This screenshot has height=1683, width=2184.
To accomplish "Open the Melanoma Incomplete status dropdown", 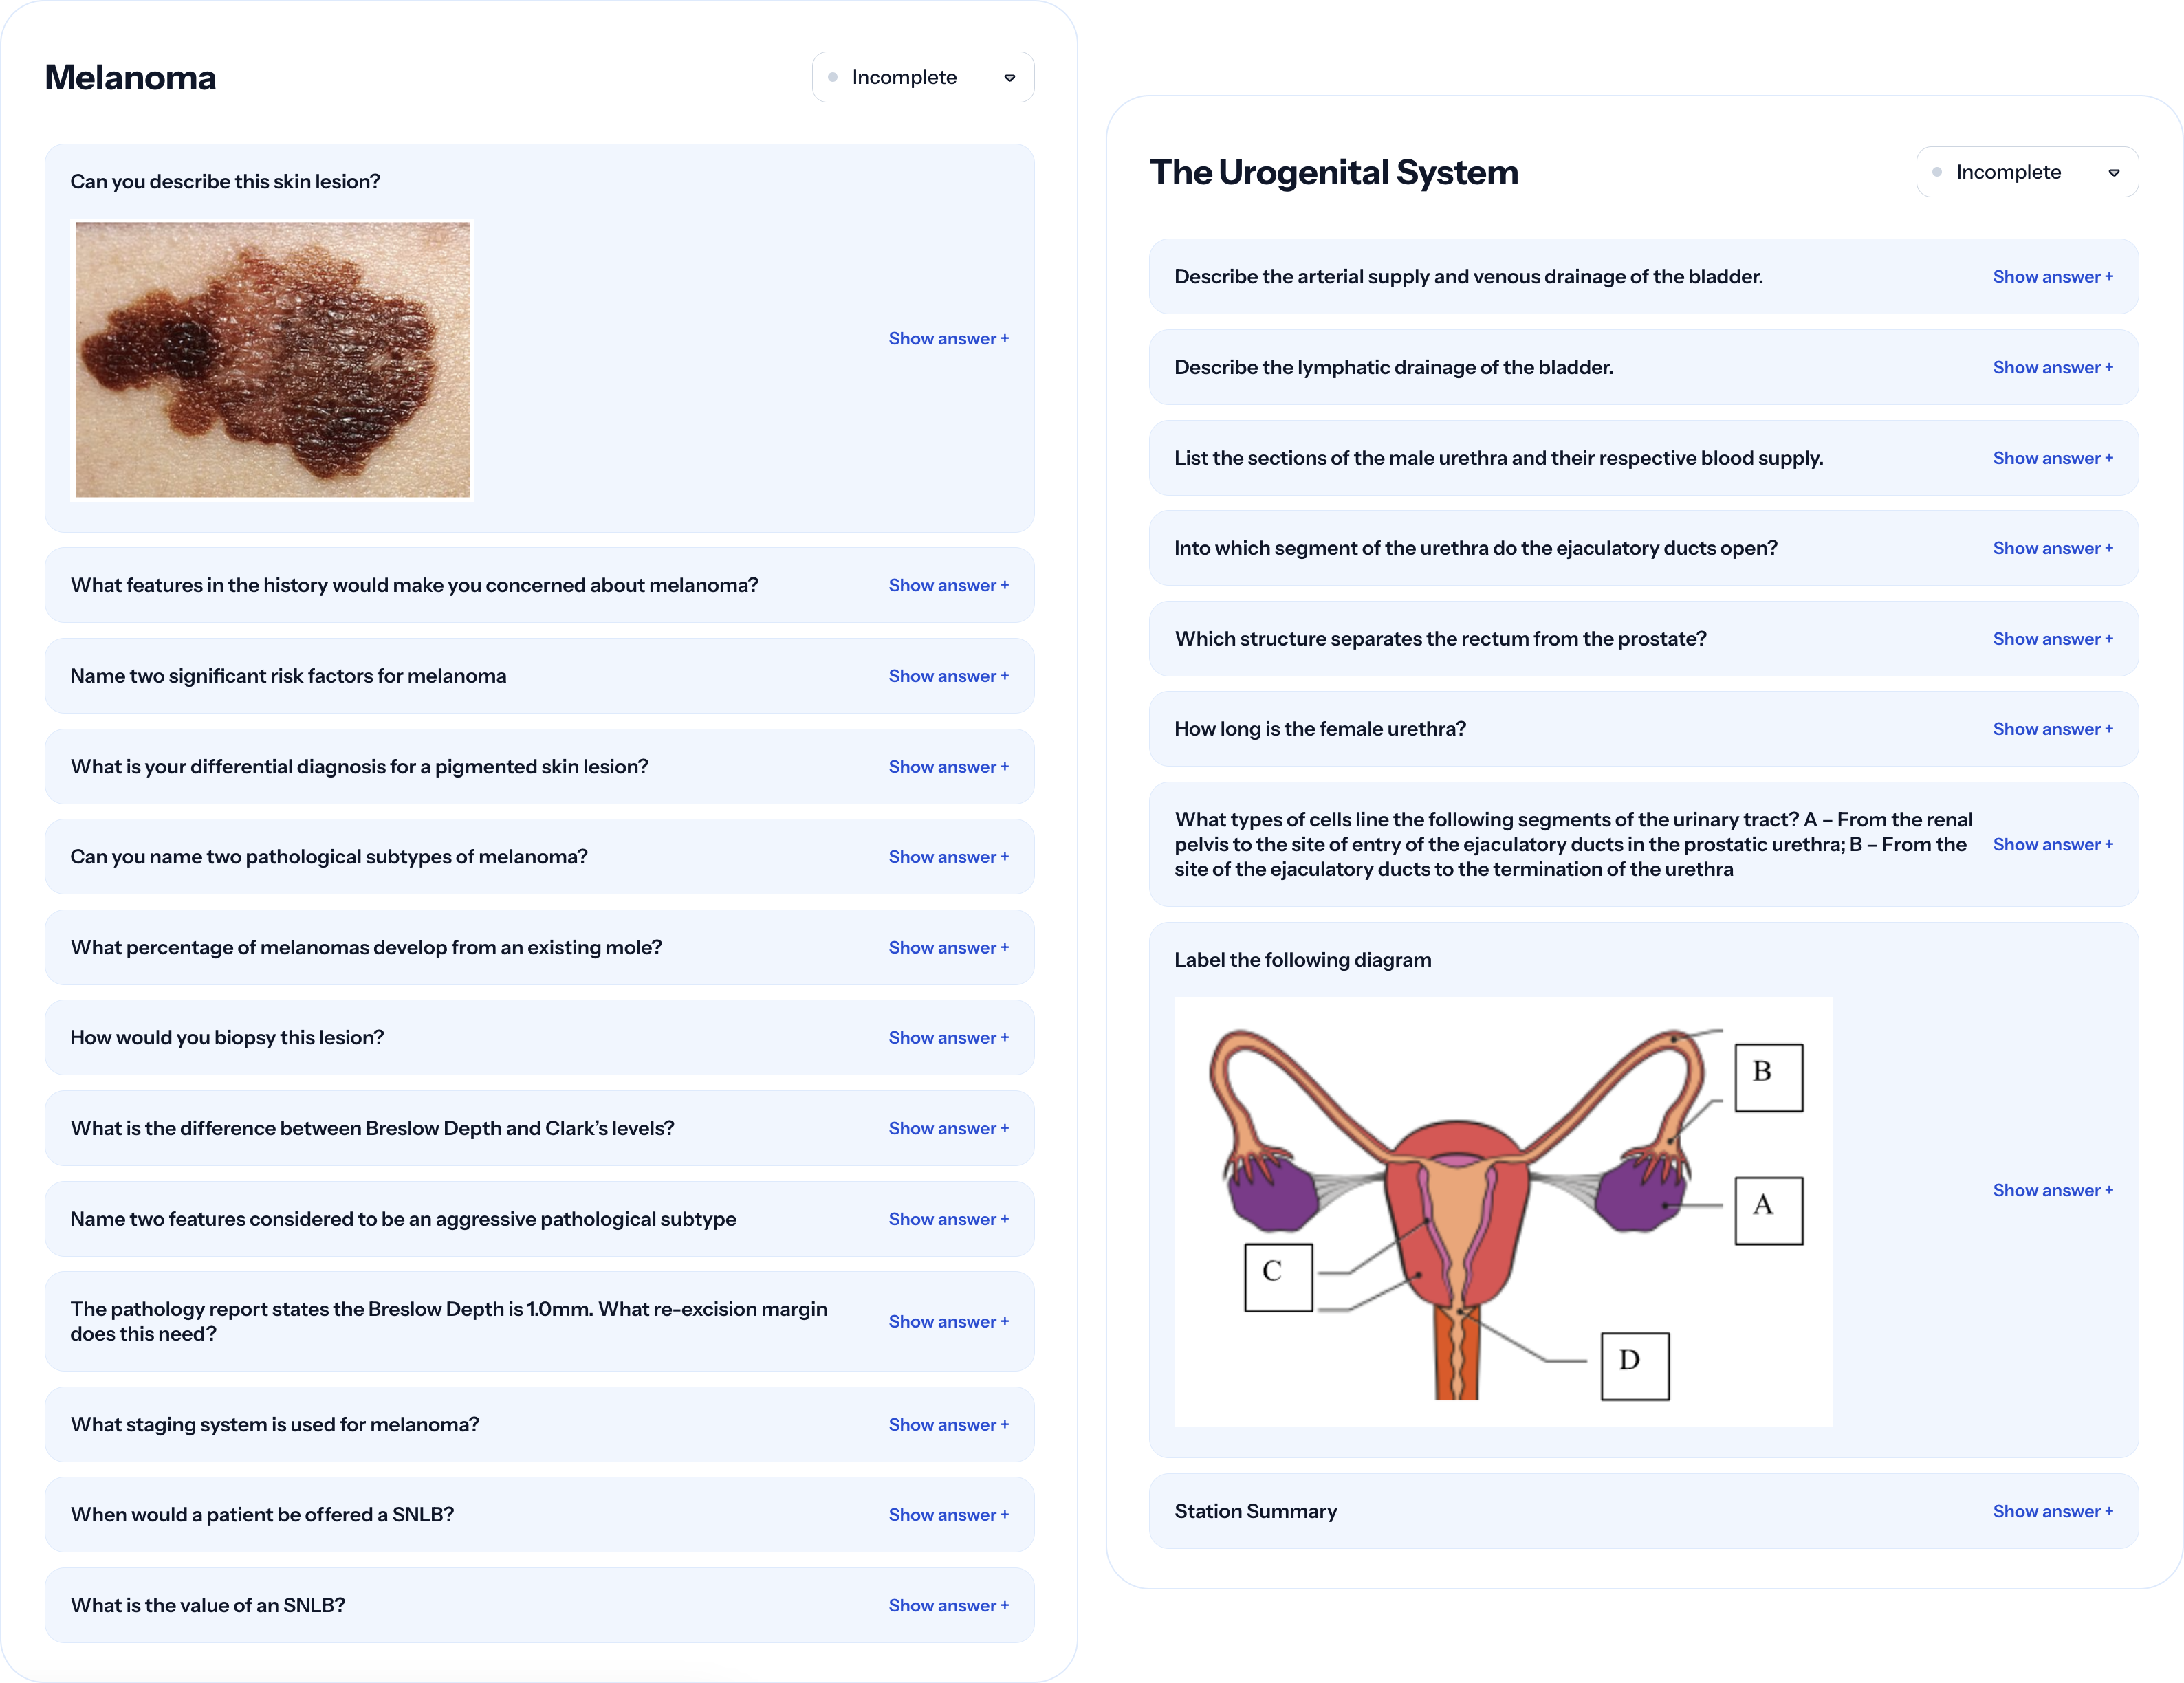I will tap(923, 77).
